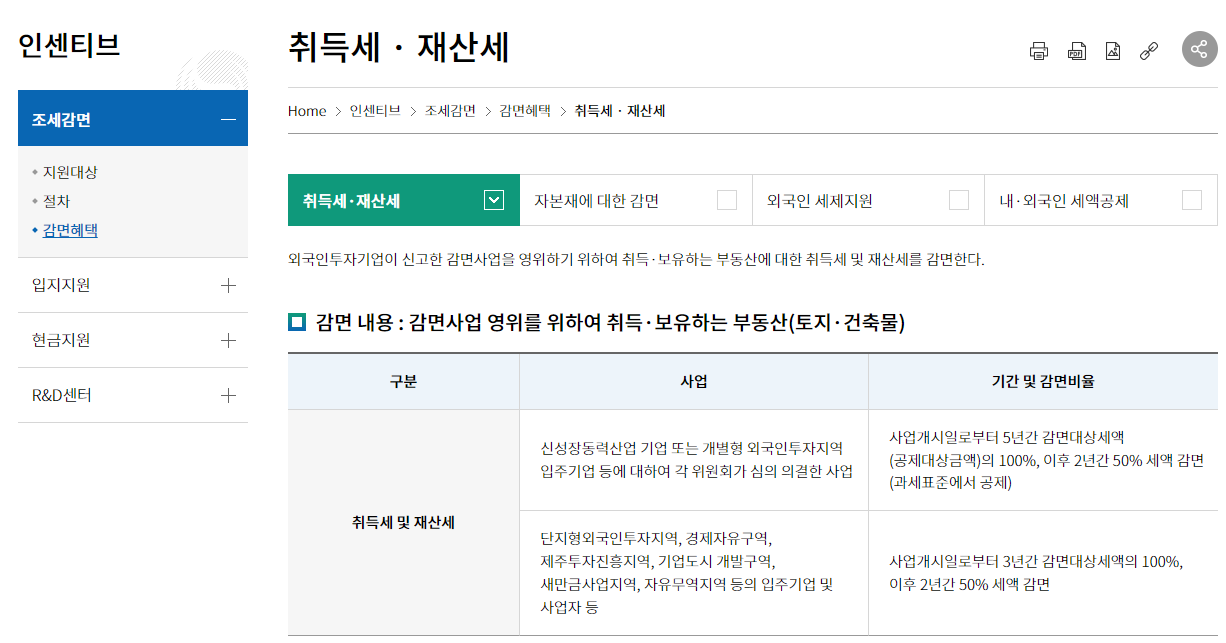Go to 인센티브 in the breadcrumb
Screen dimensions: 1226x643
click(x=375, y=111)
